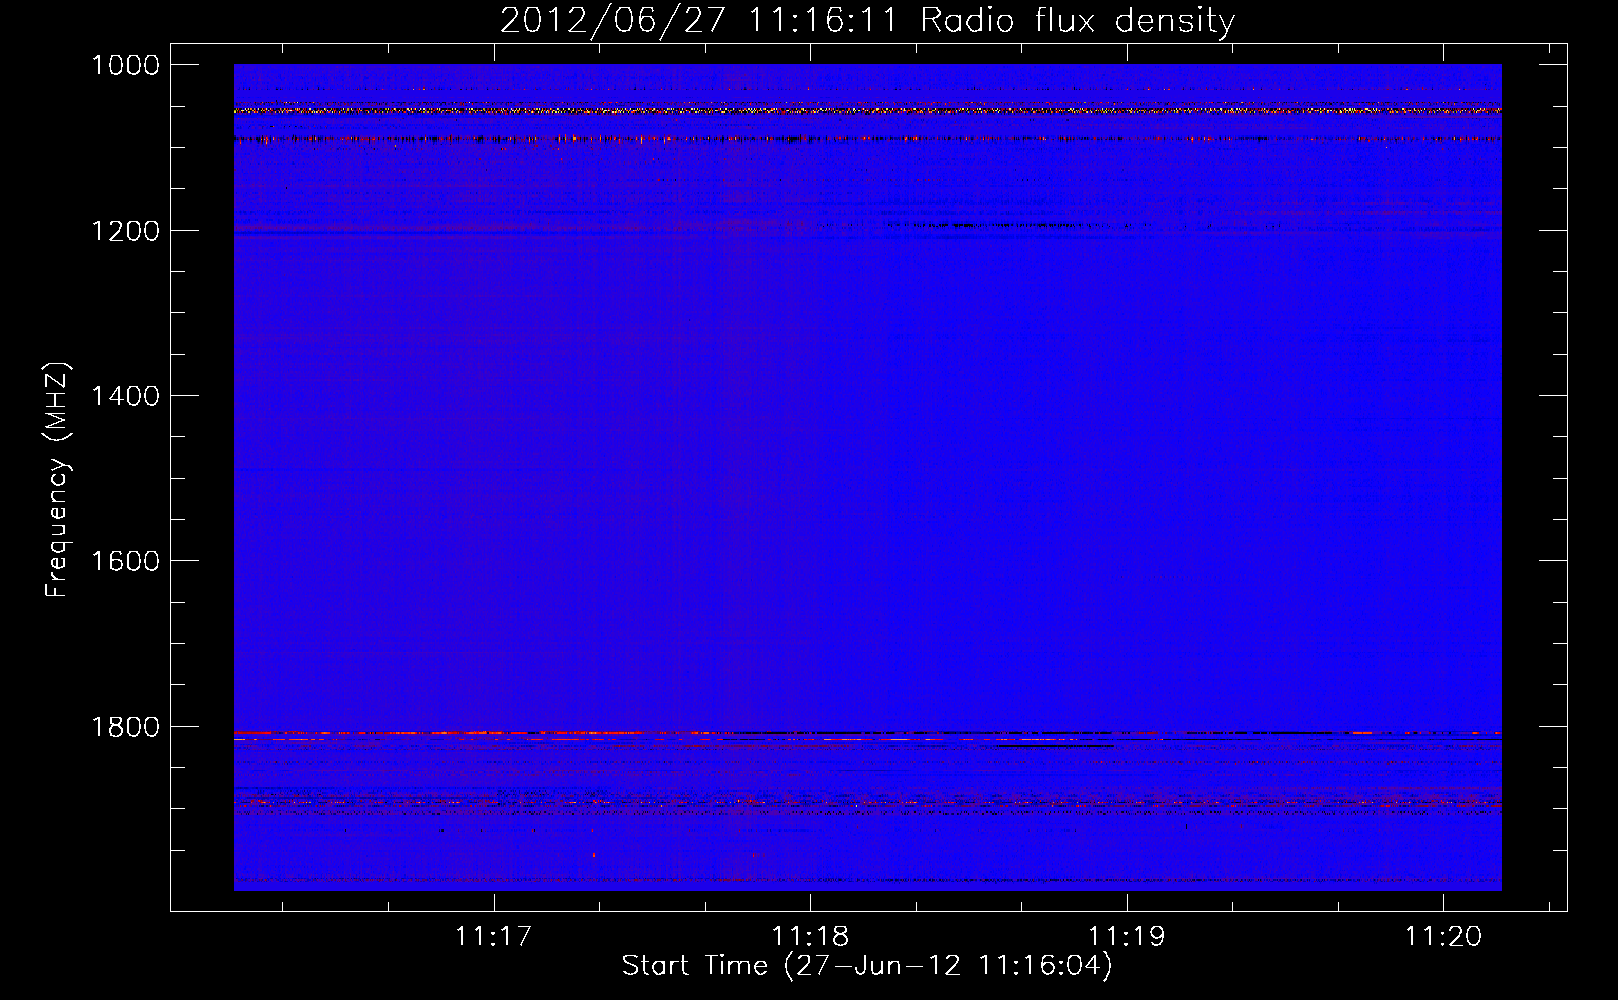Click the 1000 frequency tick label
Image resolution: width=1618 pixels, height=1000 pixels.
(125, 65)
